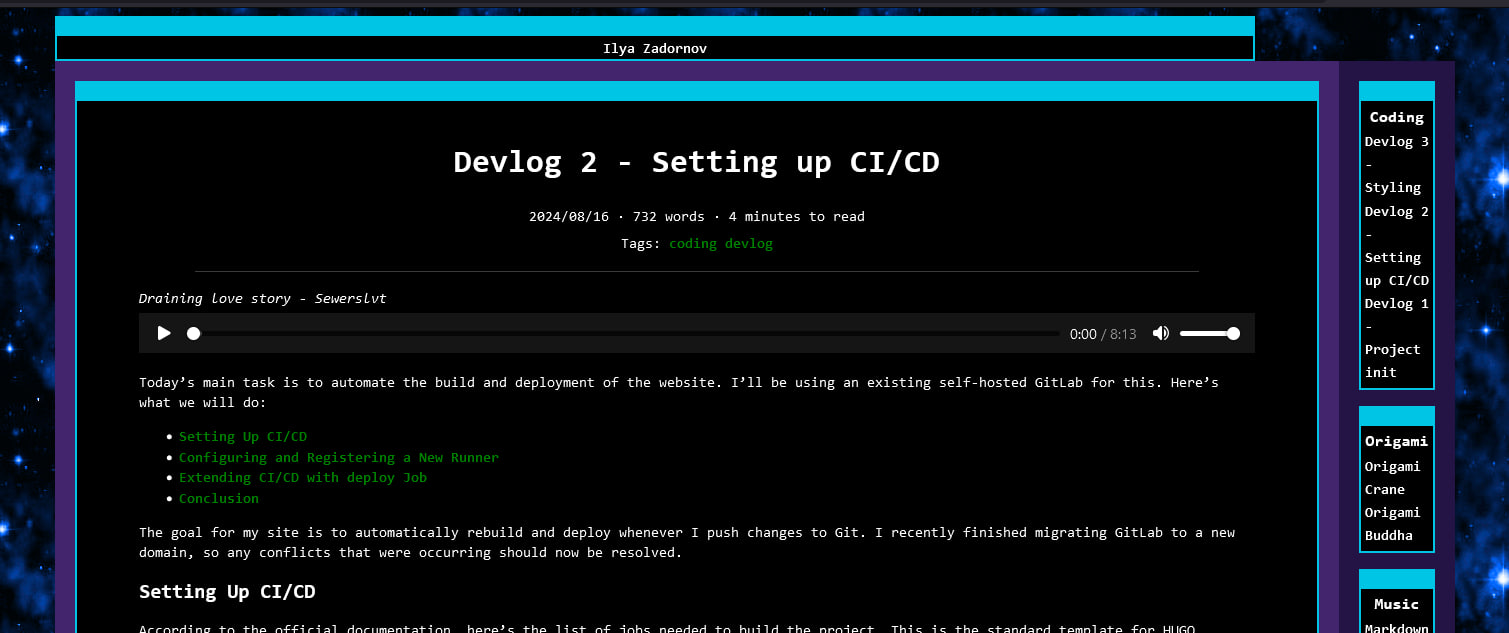Click the Setting Up CI/CD section heading

pos(227,592)
